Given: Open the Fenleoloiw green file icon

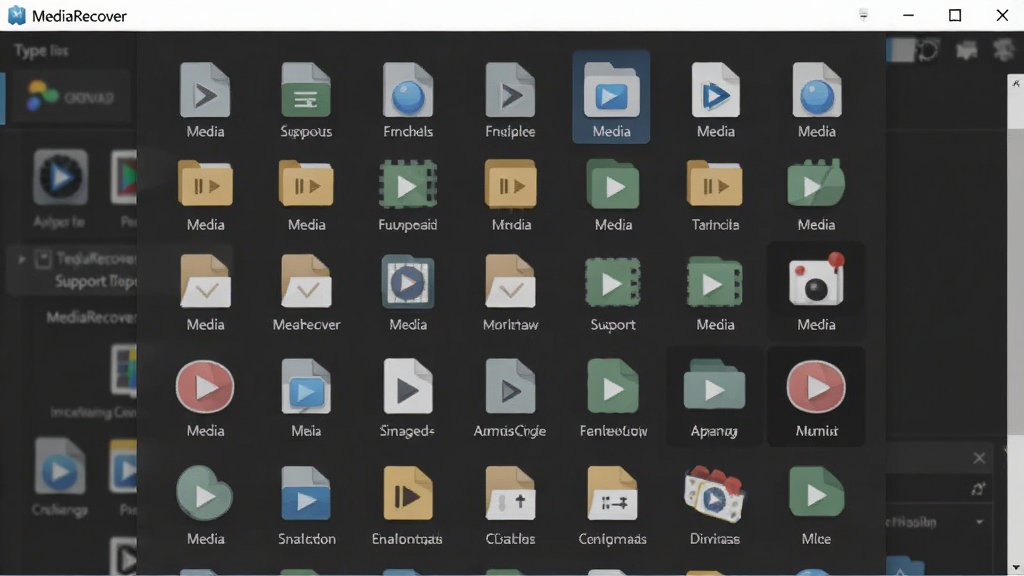Looking at the screenshot, I should [x=613, y=386].
